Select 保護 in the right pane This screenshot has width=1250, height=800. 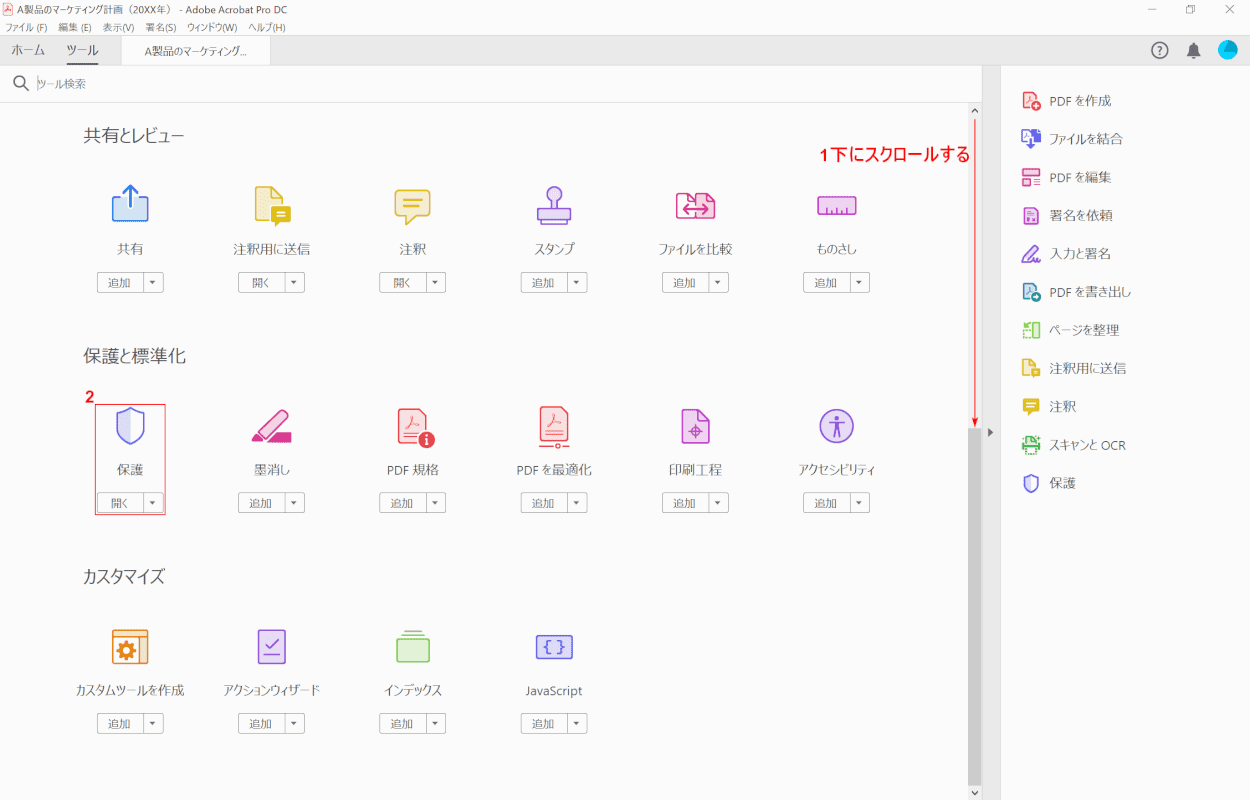point(1049,483)
